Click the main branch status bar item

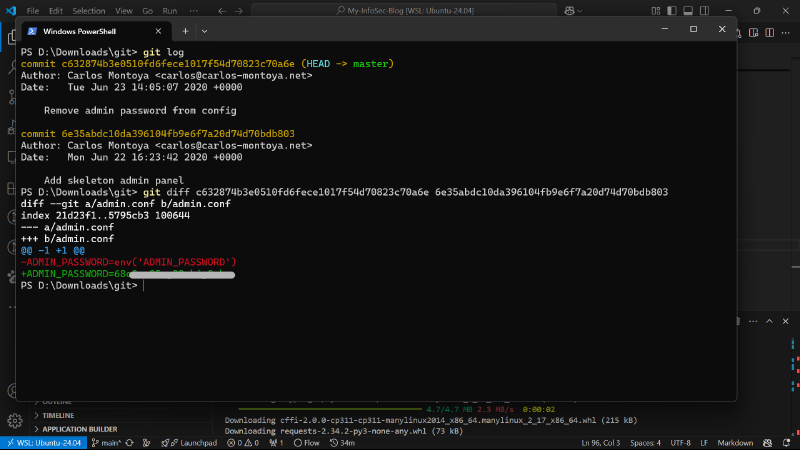pyautogui.click(x=106, y=443)
